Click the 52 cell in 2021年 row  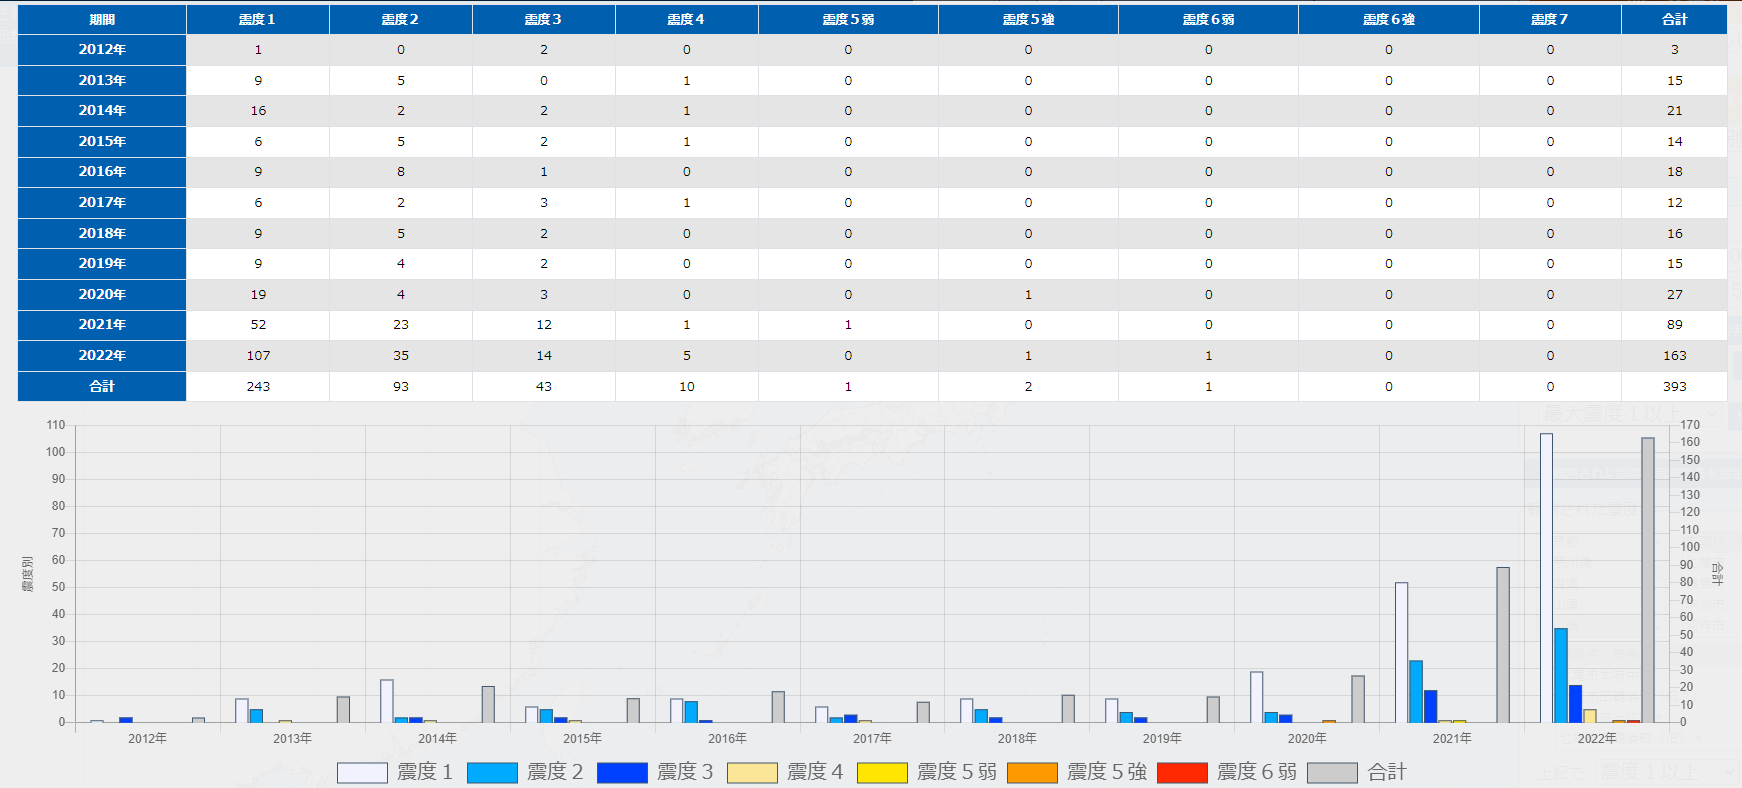(x=258, y=324)
